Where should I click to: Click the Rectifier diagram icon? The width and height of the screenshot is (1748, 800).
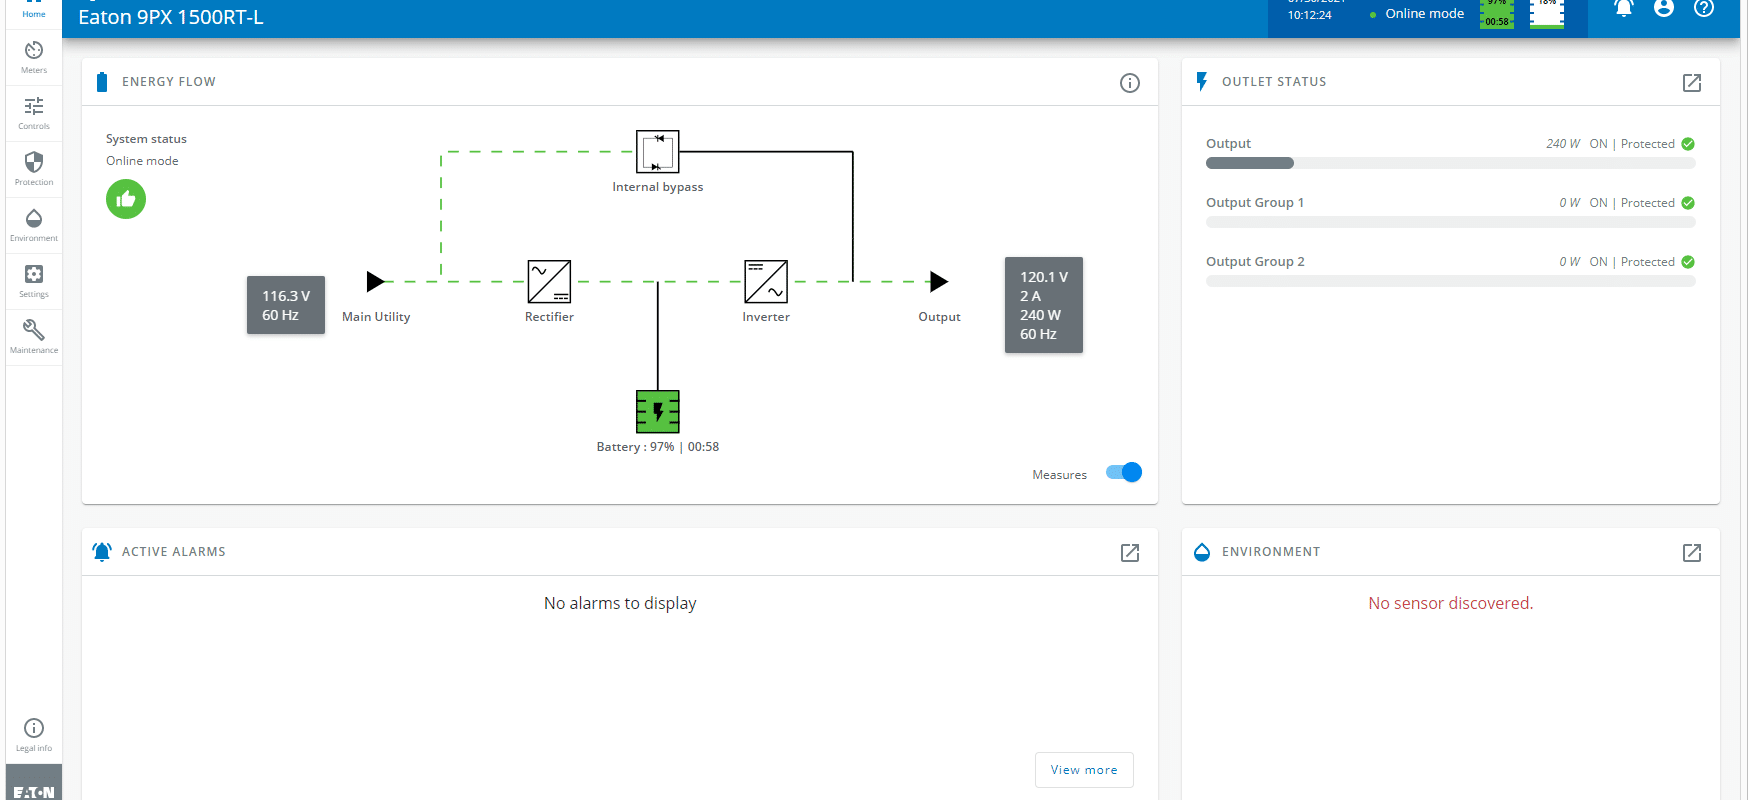click(549, 282)
